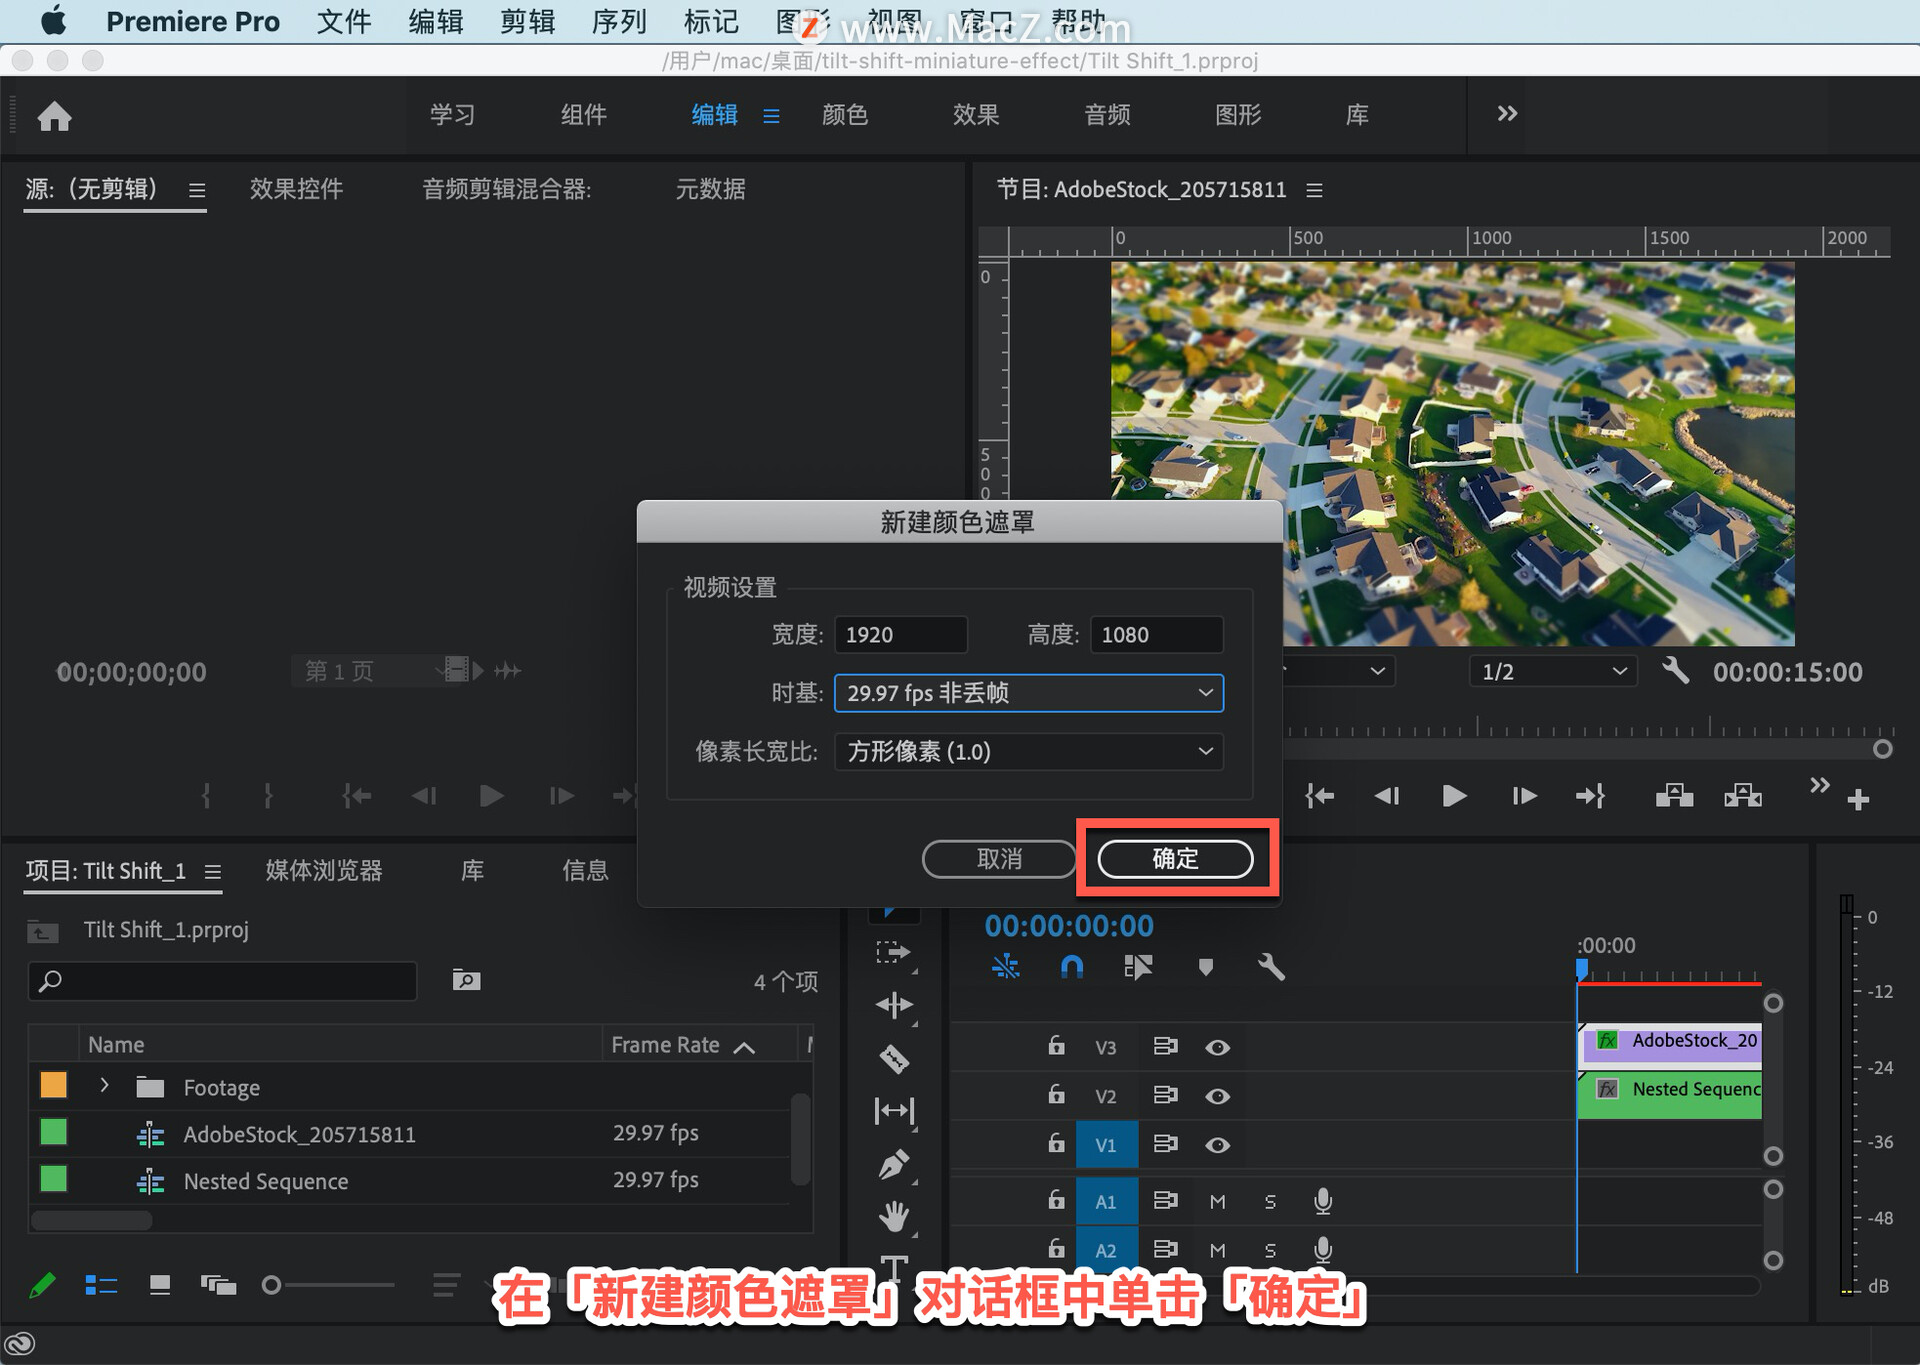Open Creative Cloud icon in status bar
Image resolution: width=1920 pixels, height=1365 pixels.
(x=20, y=1343)
